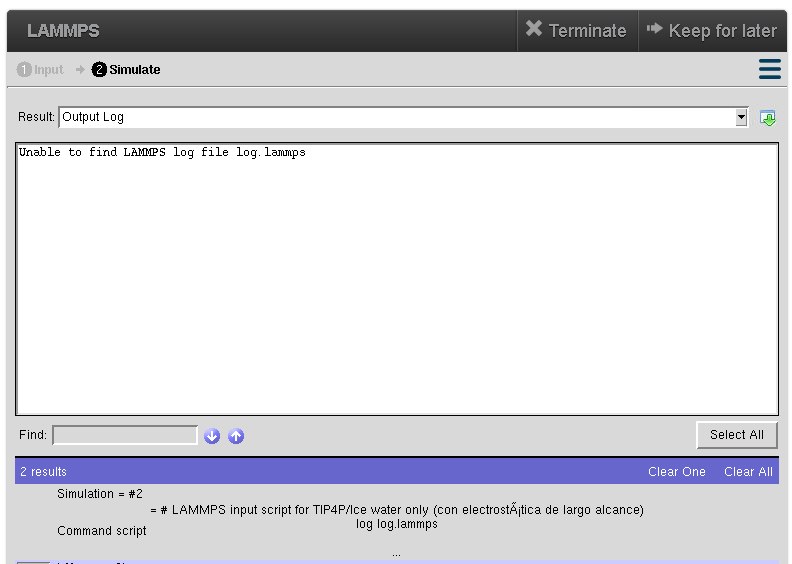
Task: Click the LAMMPS title in the header
Action: coord(63,31)
